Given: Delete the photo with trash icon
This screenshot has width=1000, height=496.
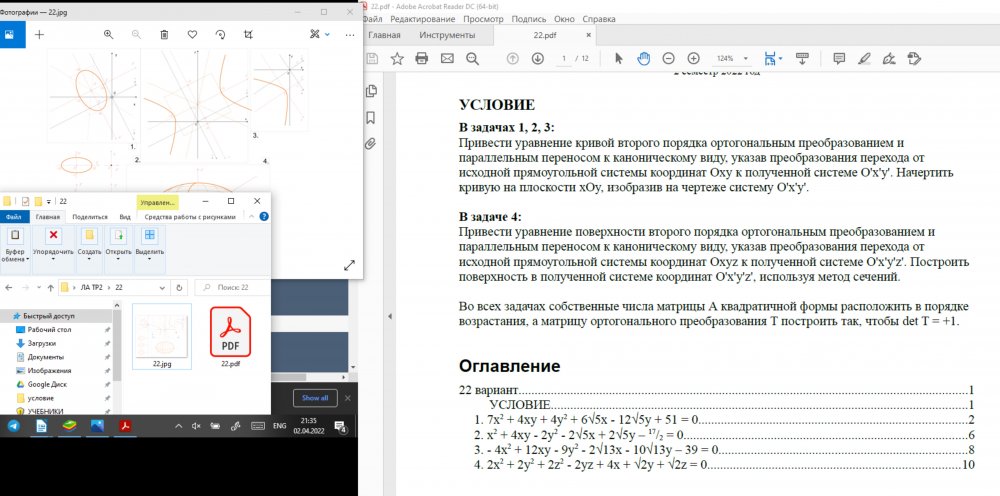Looking at the screenshot, I should pos(164,34).
